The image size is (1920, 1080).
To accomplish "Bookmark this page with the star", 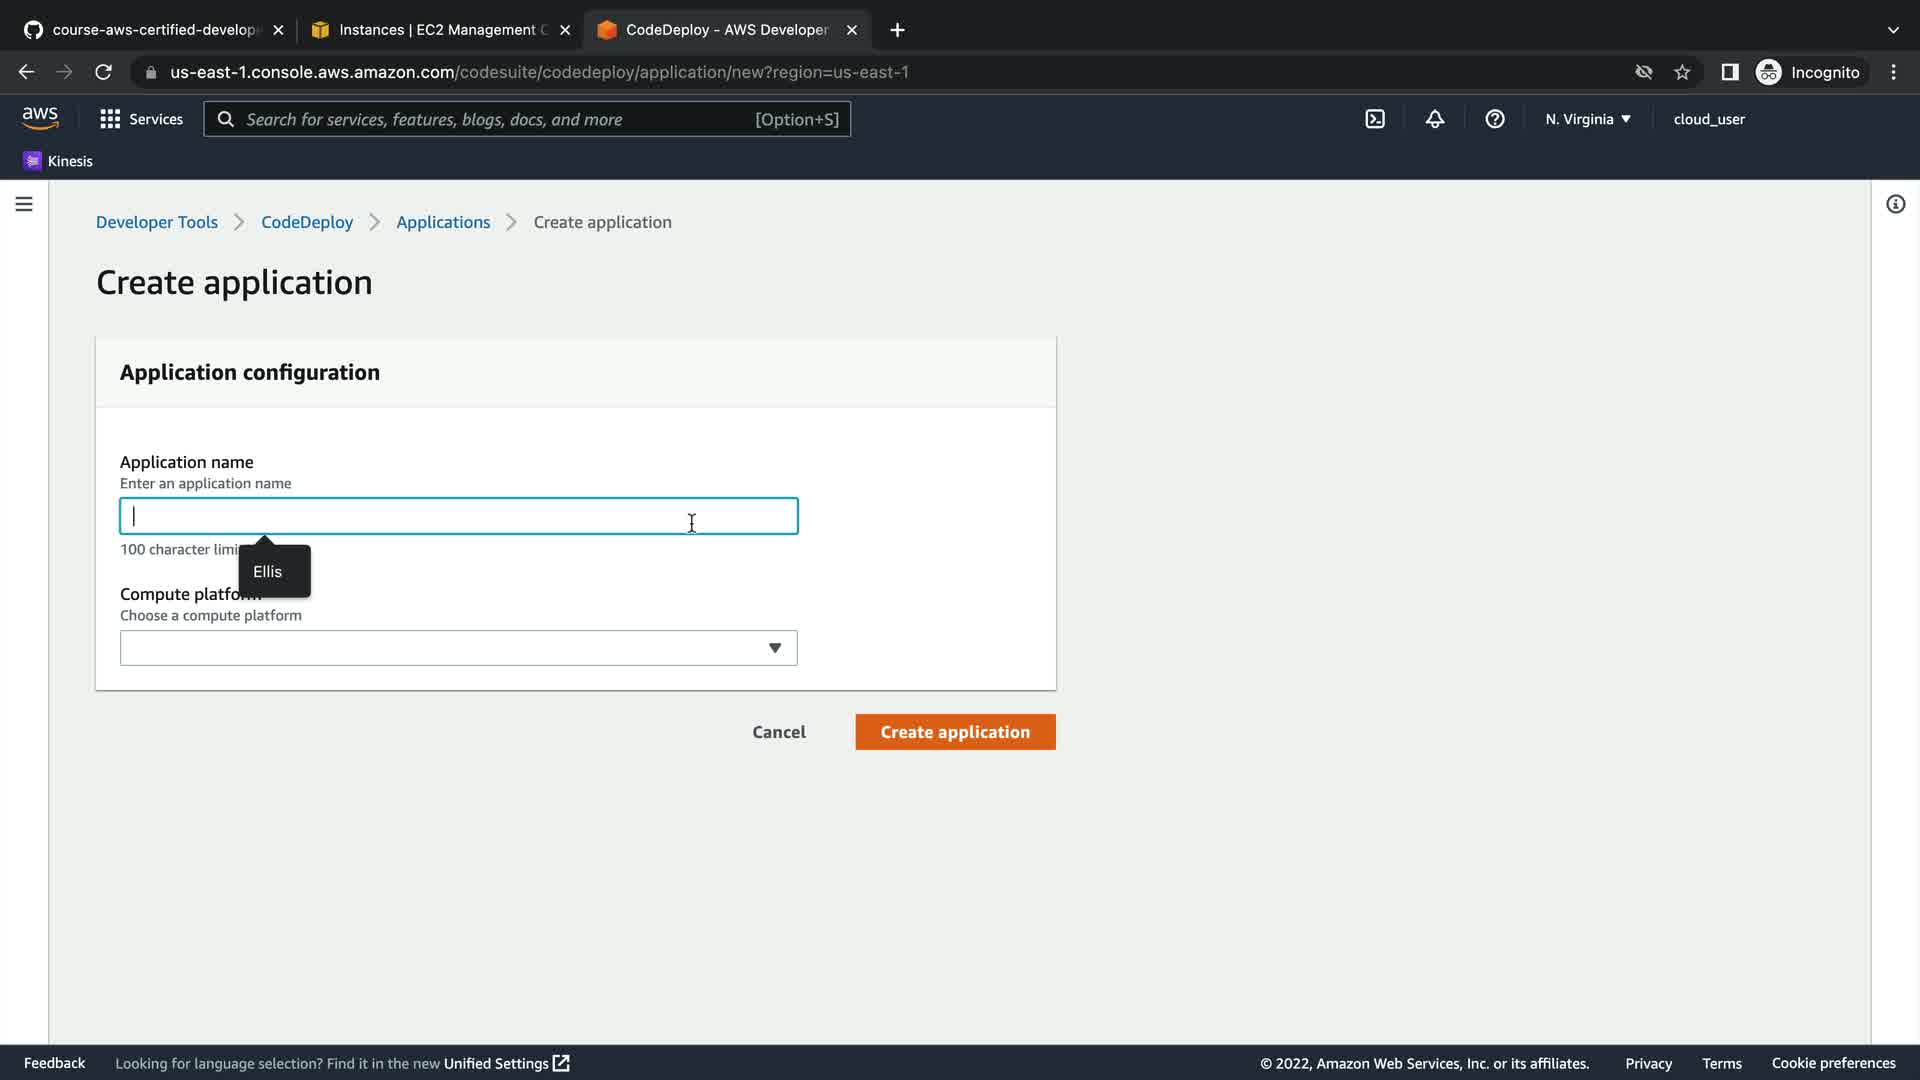I will (x=1682, y=72).
